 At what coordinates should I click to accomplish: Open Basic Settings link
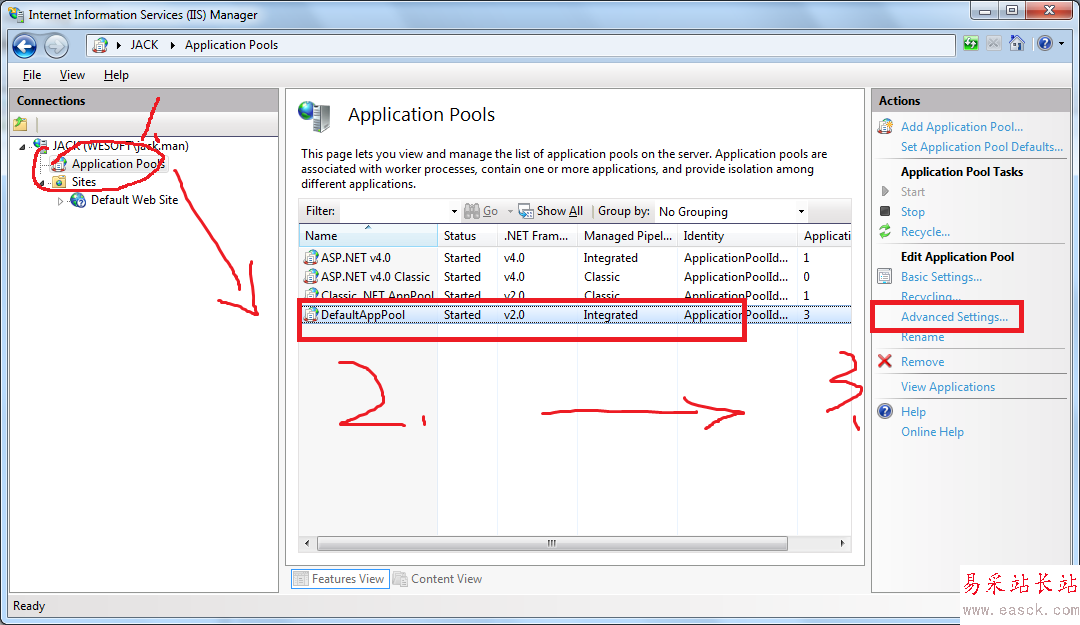(941, 277)
